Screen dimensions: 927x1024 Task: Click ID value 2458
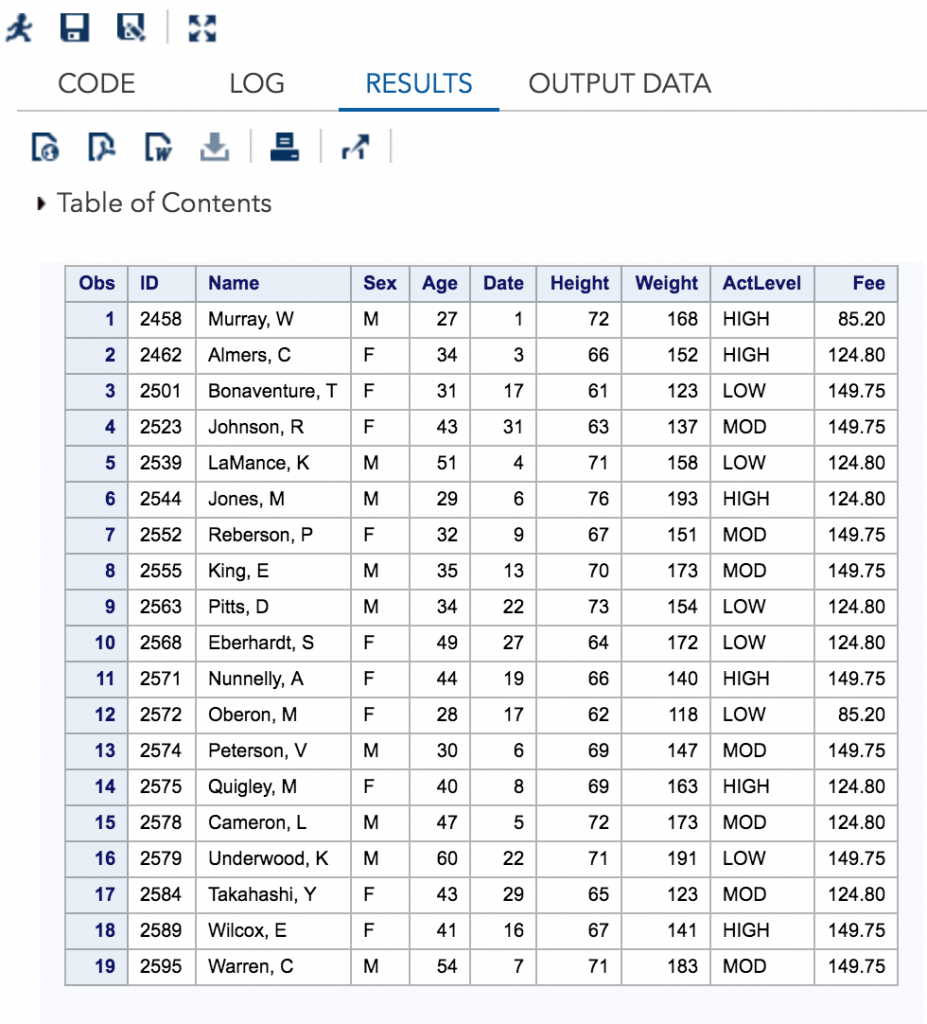pyautogui.click(x=161, y=319)
